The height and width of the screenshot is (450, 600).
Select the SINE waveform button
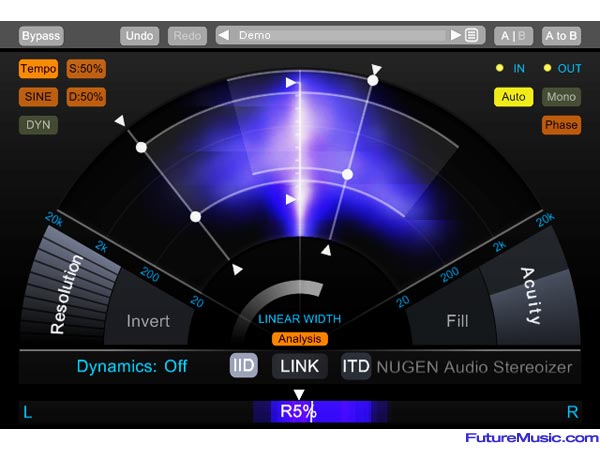pos(38,97)
